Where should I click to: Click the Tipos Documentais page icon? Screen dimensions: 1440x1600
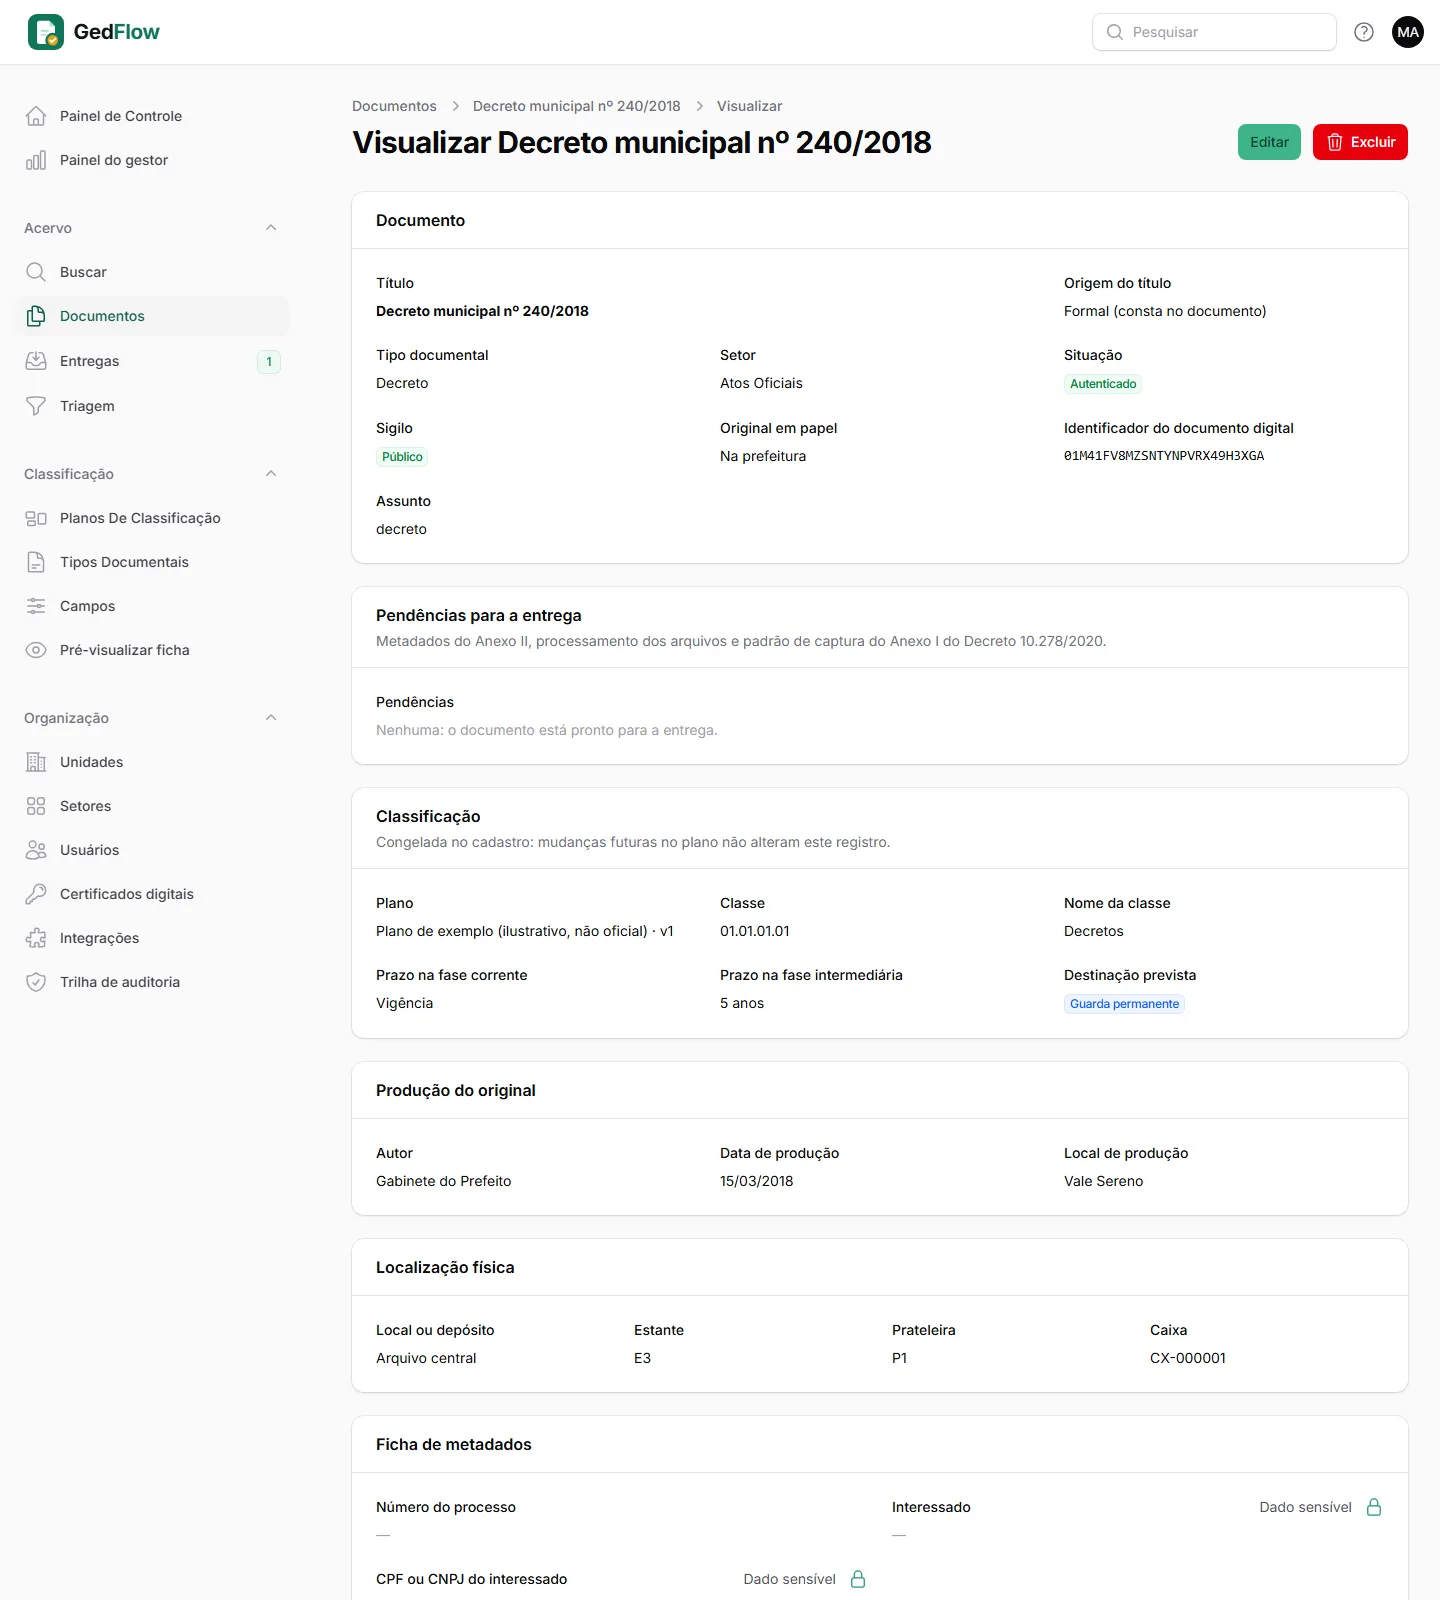tap(36, 562)
